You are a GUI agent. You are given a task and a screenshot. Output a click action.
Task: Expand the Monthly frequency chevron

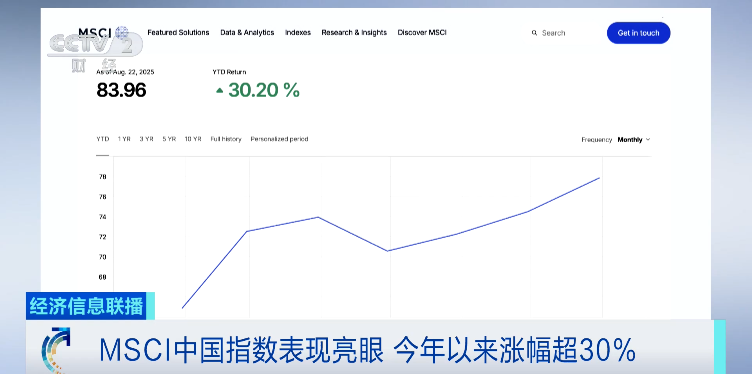click(648, 140)
